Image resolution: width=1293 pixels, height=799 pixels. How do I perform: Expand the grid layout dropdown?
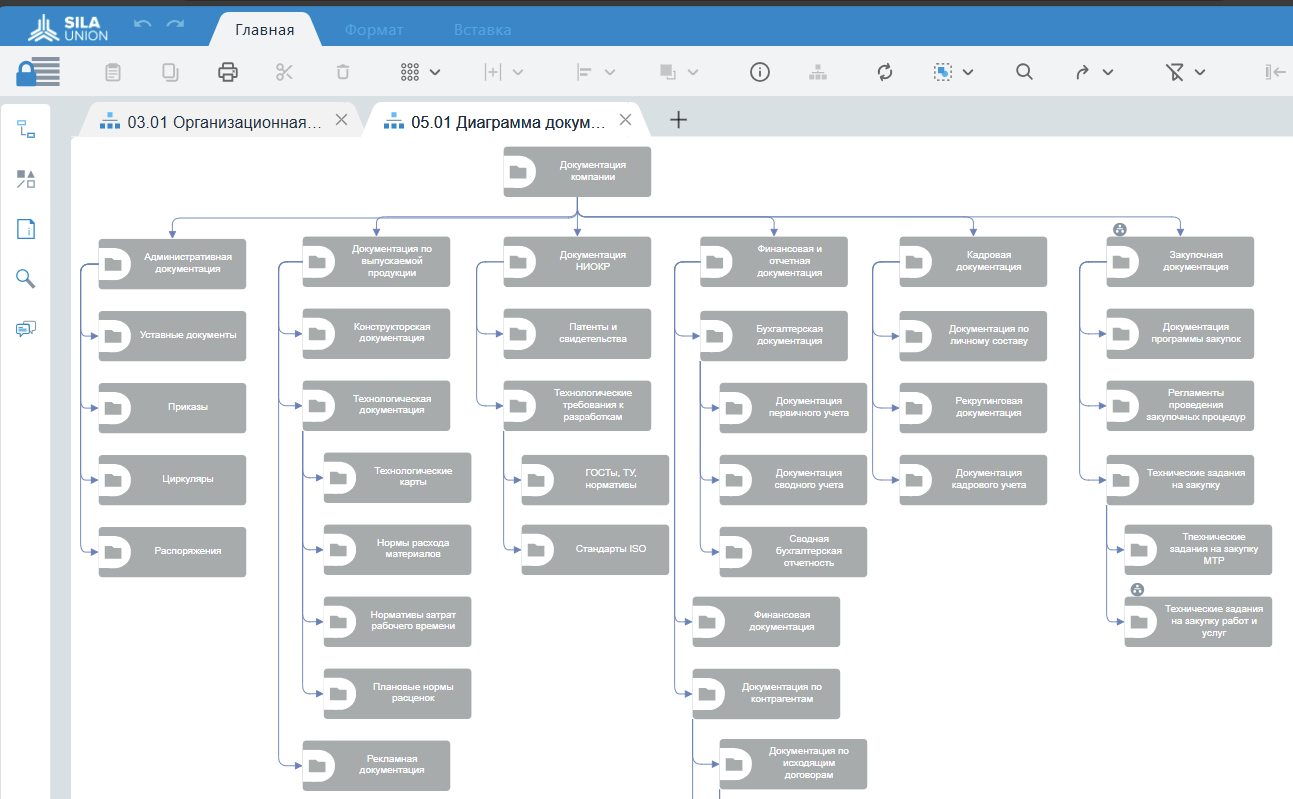click(421, 72)
